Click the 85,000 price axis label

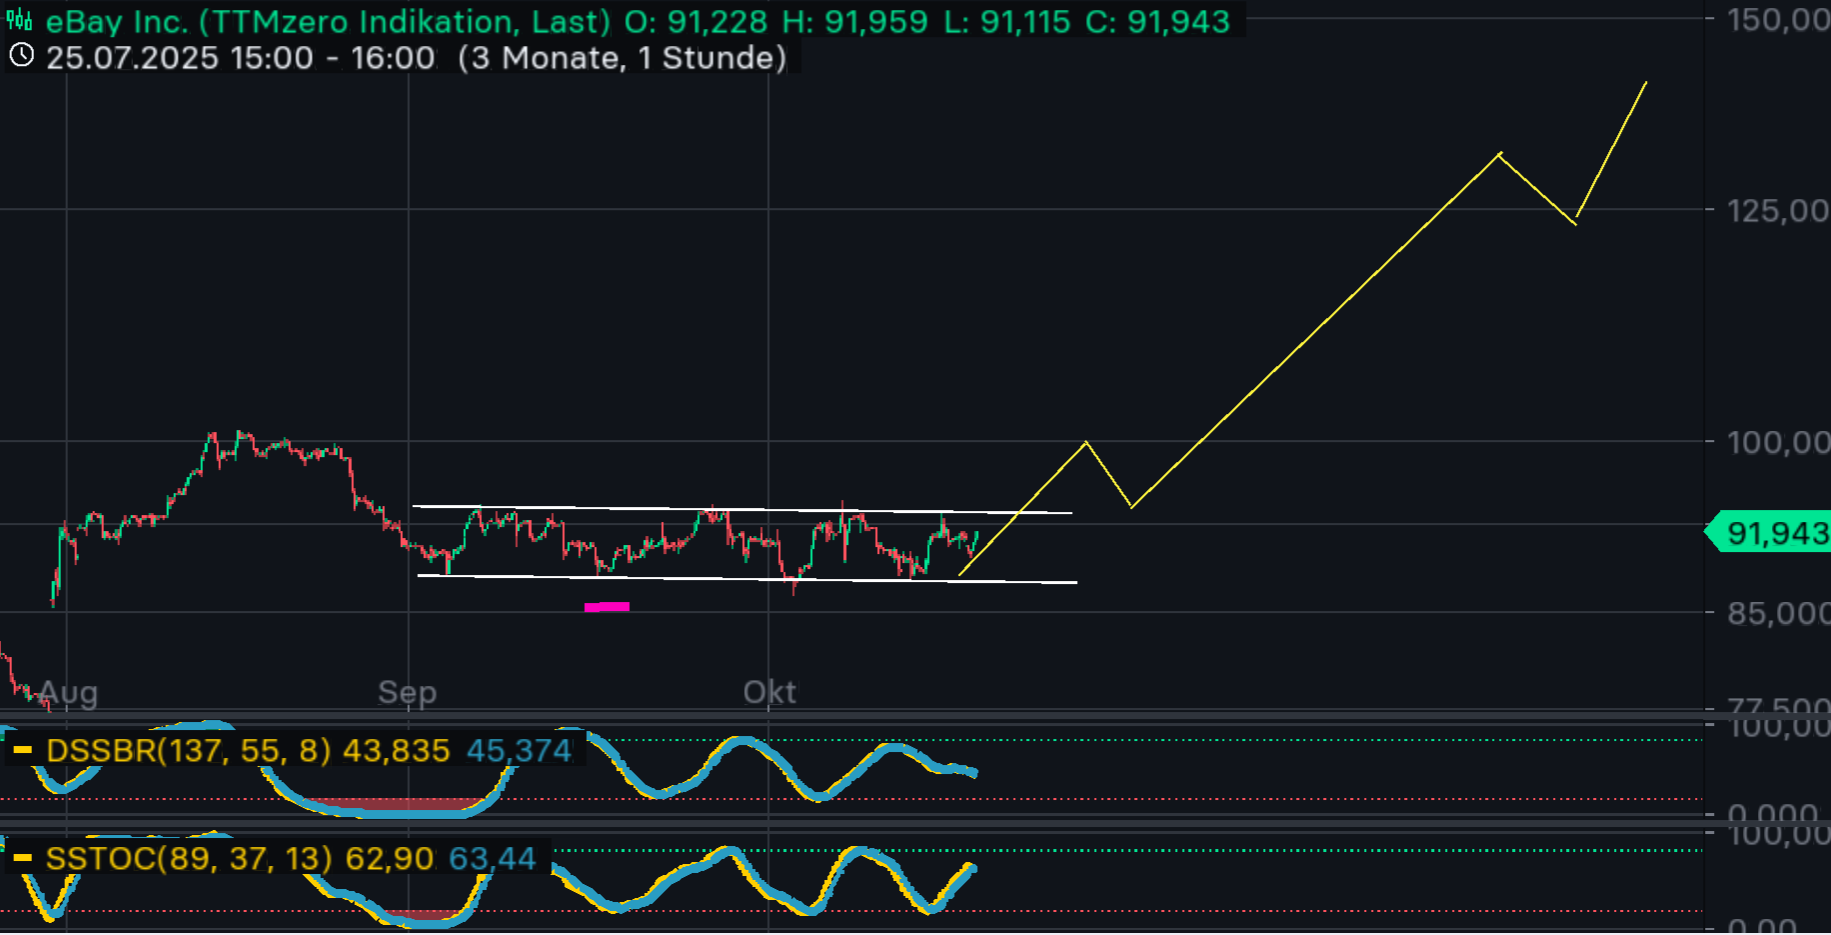[x=1777, y=613]
